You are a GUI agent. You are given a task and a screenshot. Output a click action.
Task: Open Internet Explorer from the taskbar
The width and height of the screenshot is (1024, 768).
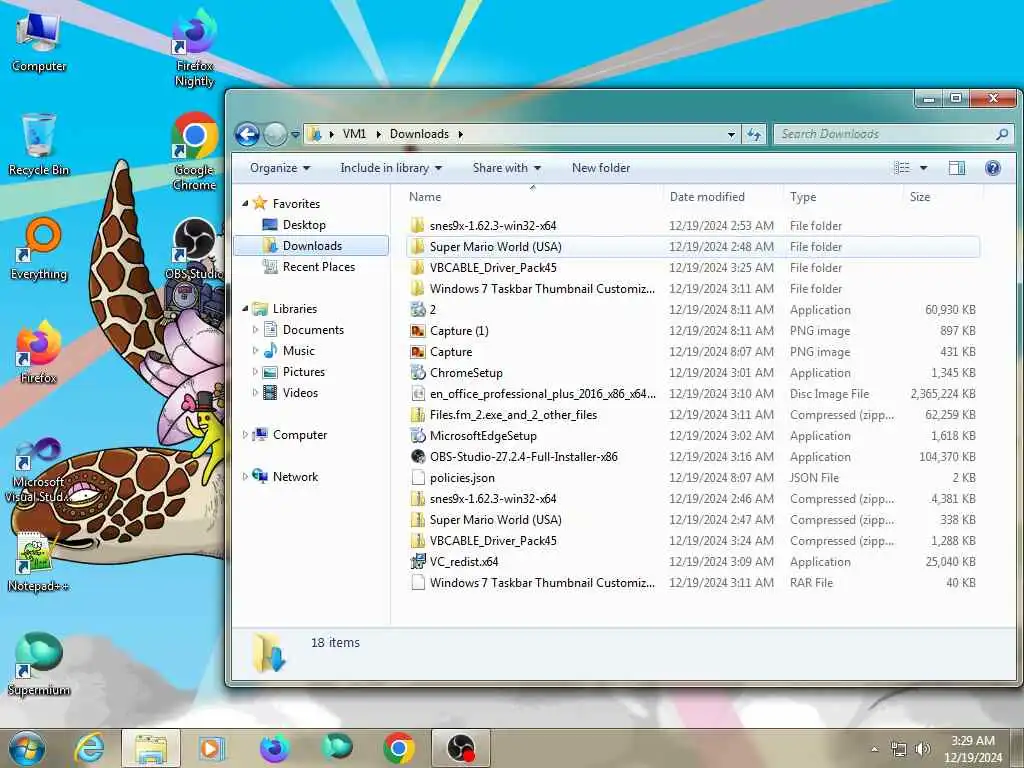pyautogui.click(x=89, y=748)
